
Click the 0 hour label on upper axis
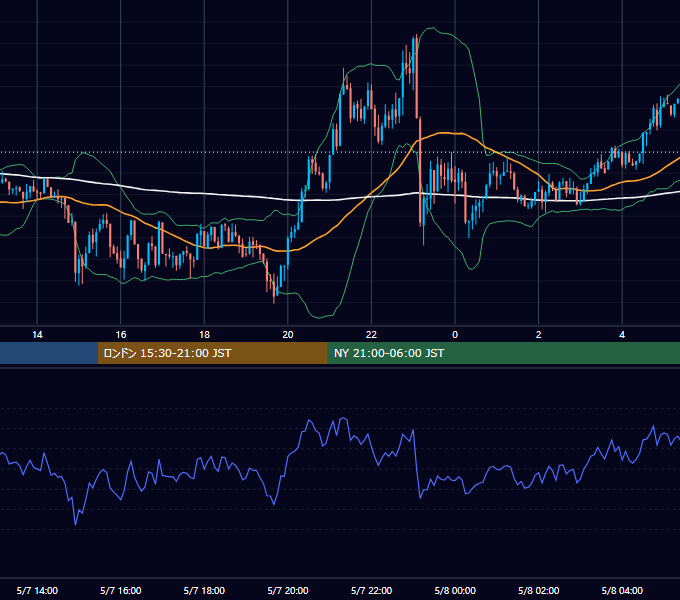tap(455, 334)
